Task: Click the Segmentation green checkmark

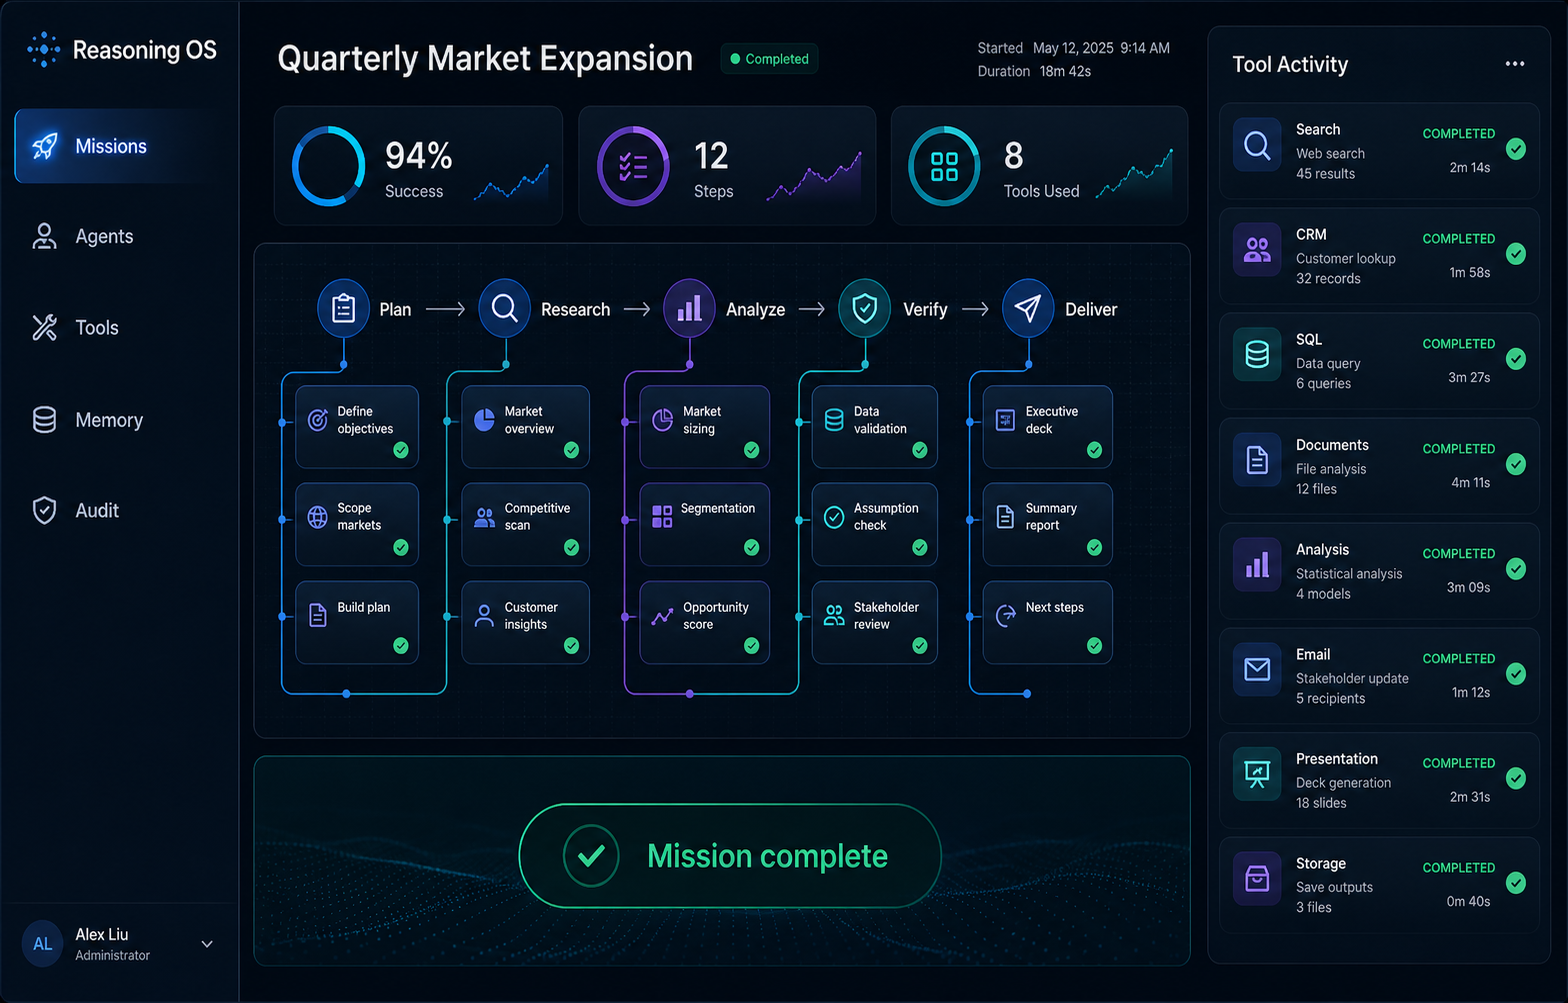Action: pyautogui.click(x=752, y=547)
